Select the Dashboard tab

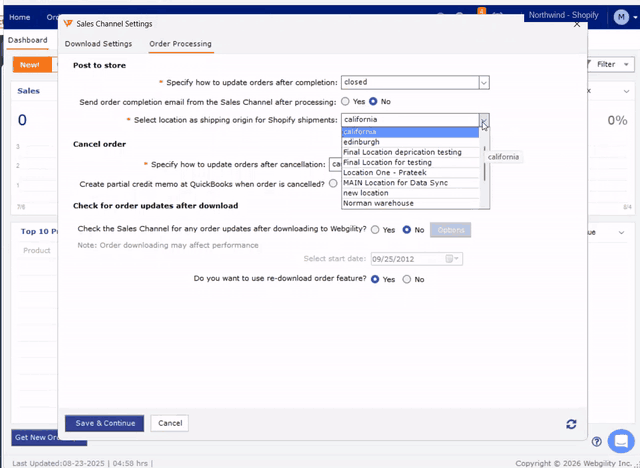pos(28,40)
